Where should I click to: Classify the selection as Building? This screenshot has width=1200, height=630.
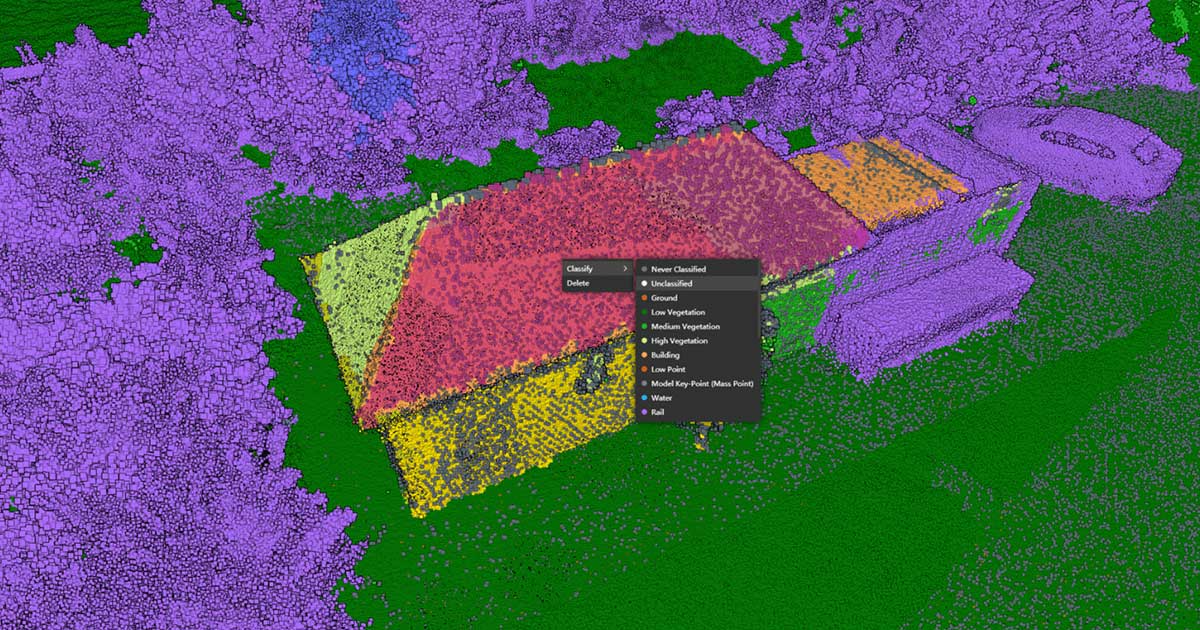click(665, 355)
